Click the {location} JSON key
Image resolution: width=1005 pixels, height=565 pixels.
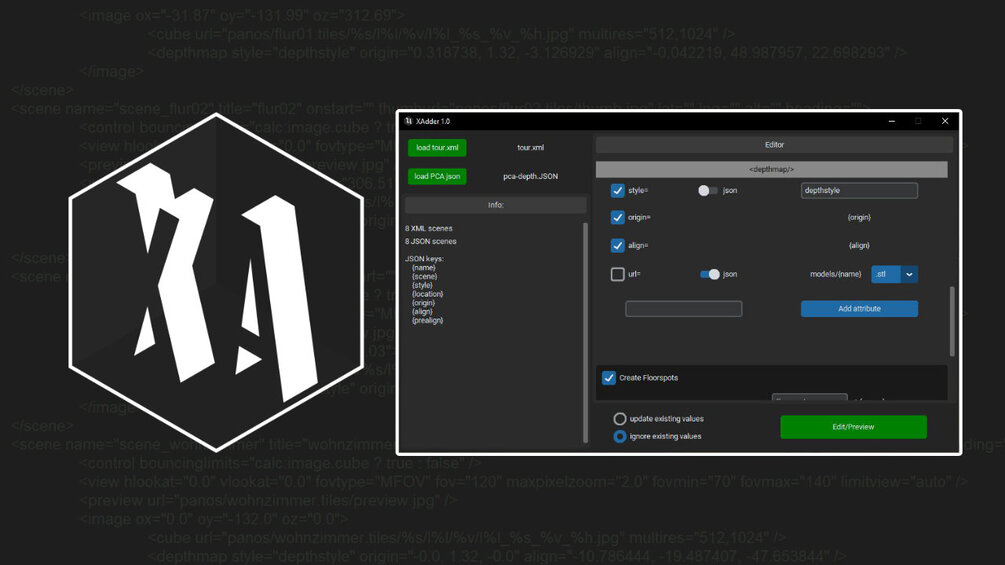(x=428, y=294)
